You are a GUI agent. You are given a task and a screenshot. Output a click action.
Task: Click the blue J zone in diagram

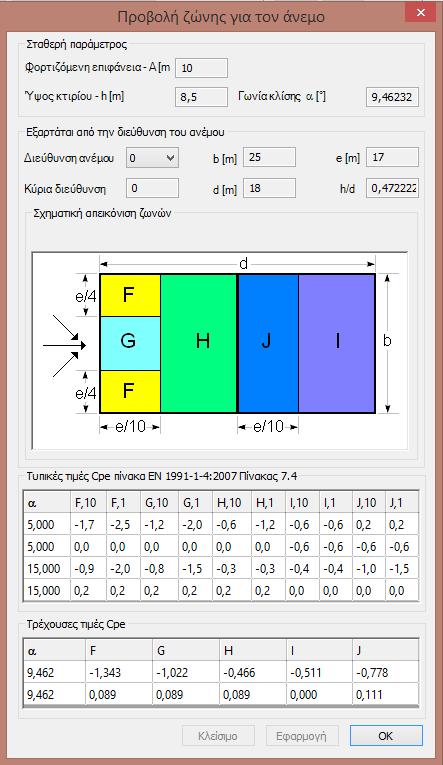pos(268,343)
